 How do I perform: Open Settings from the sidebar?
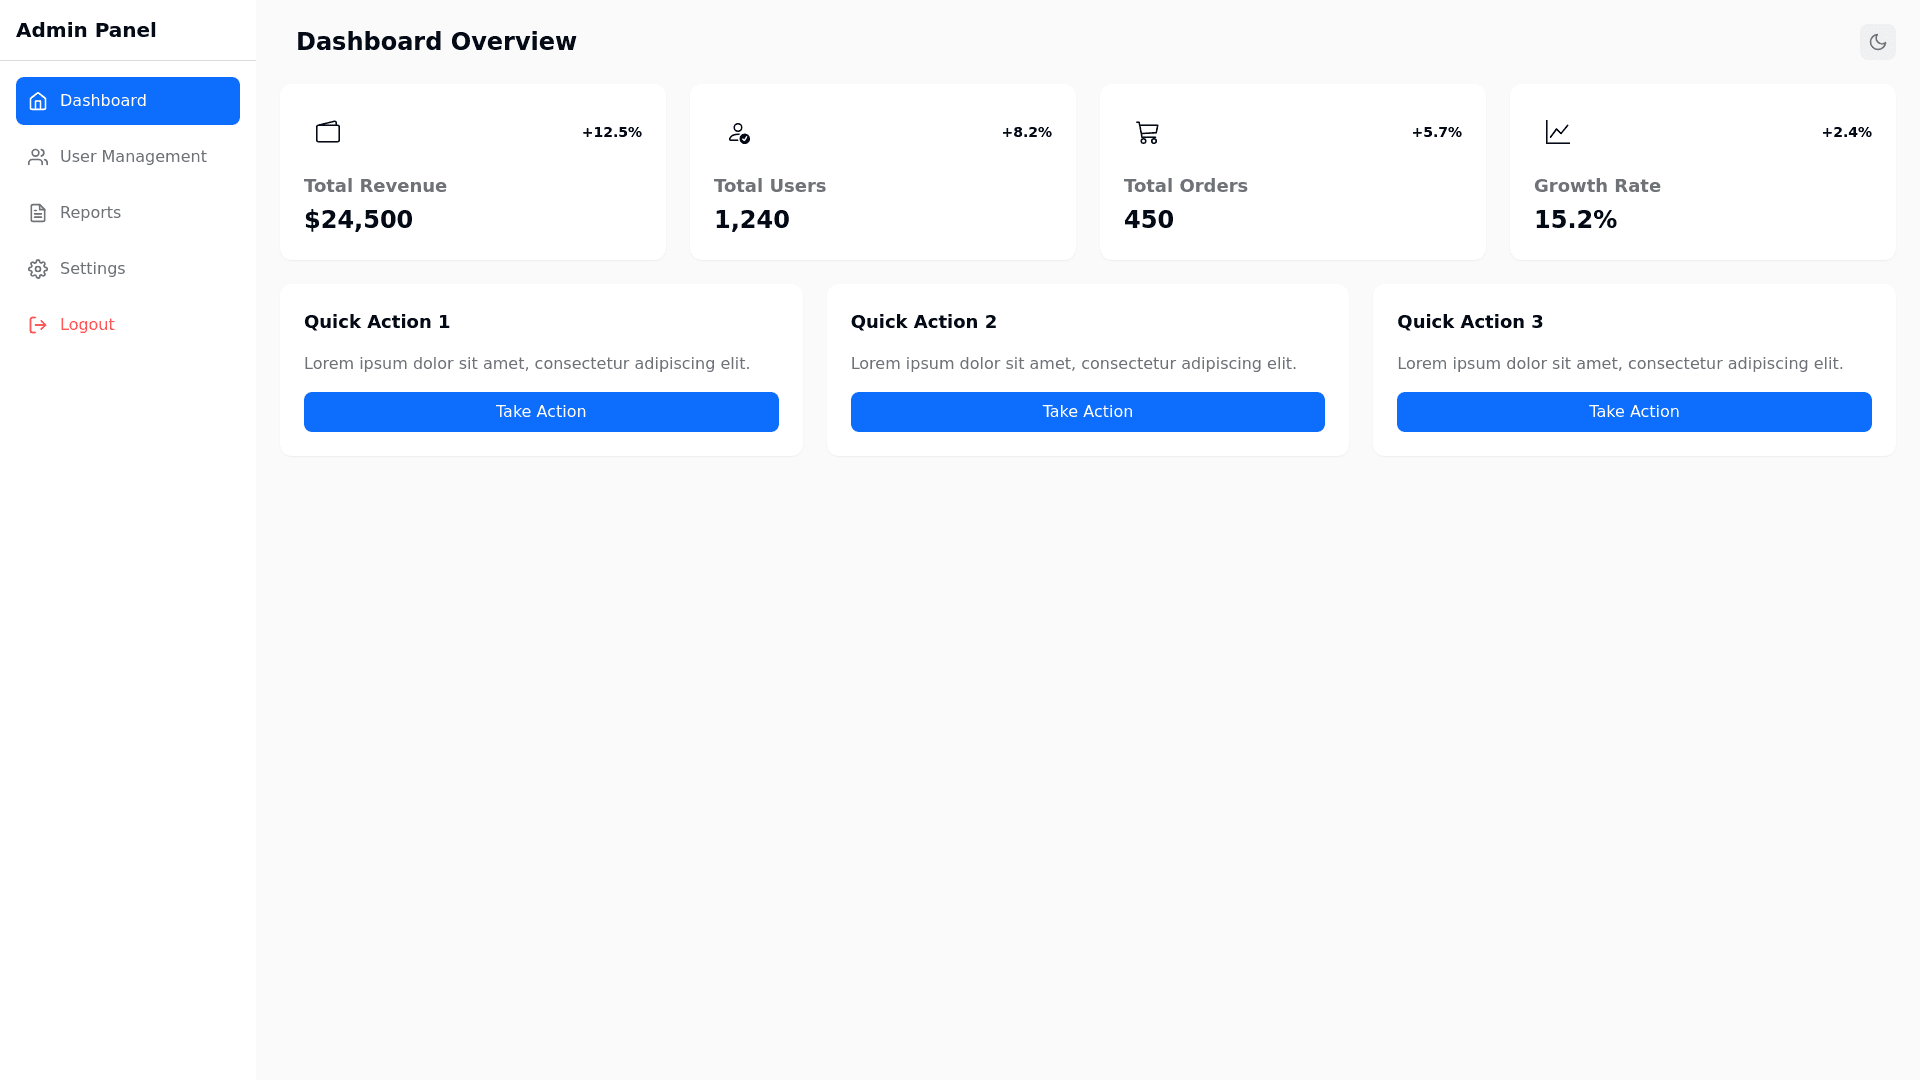pyautogui.click(x=92, y=269)
